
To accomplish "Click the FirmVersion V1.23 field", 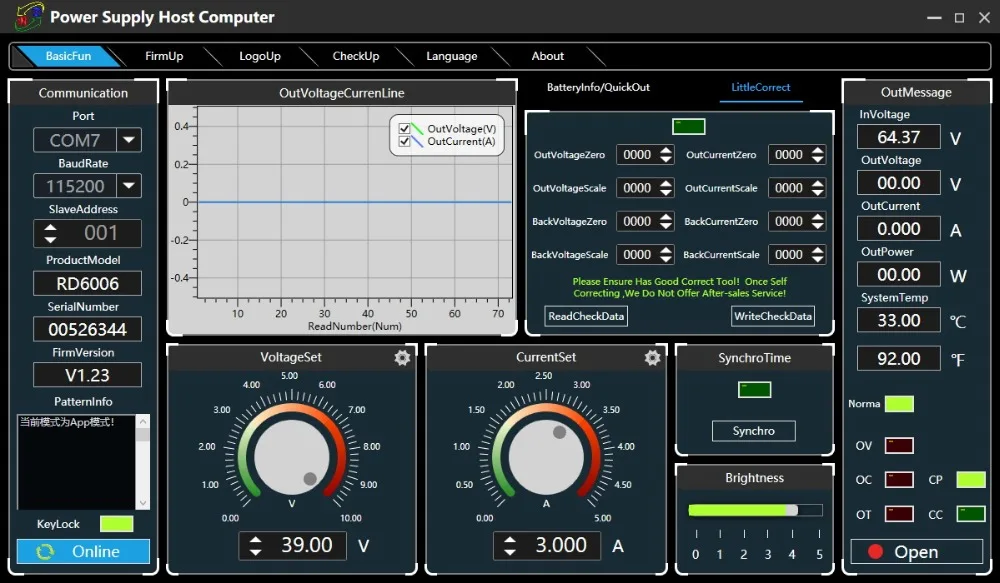I will (x=87, y=375).
